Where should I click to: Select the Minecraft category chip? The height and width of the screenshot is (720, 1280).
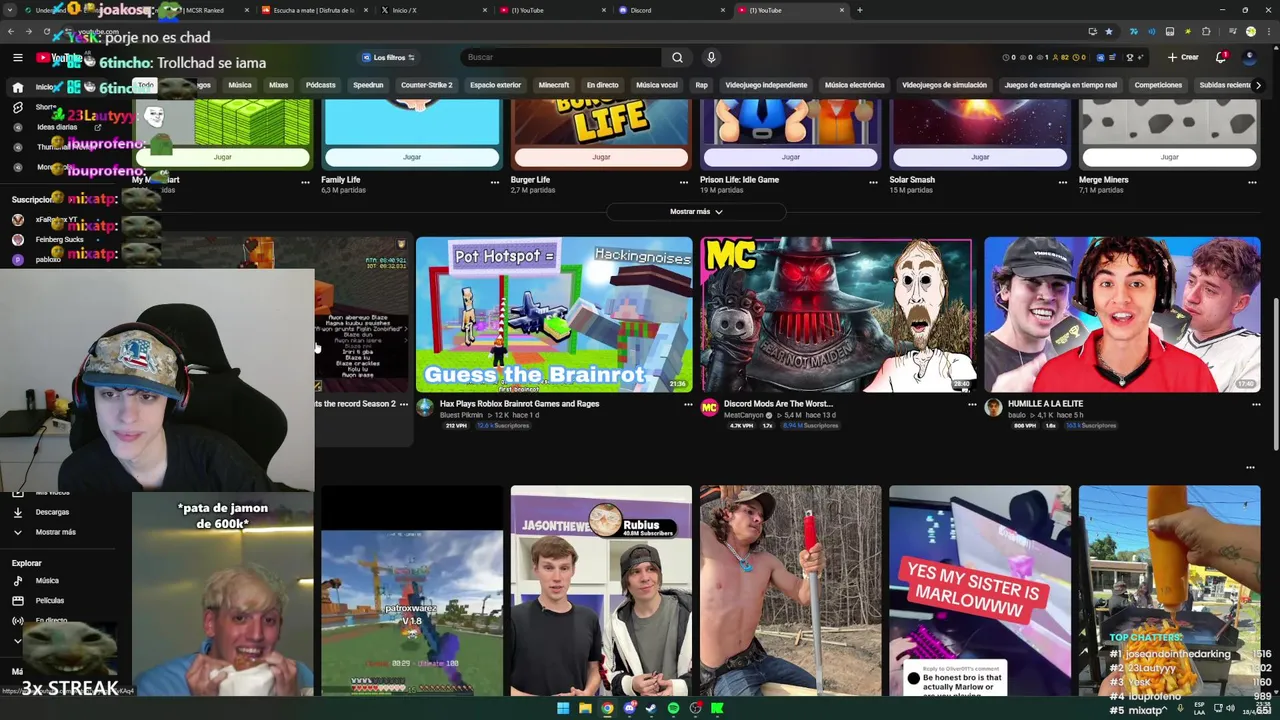coord(553,85)
